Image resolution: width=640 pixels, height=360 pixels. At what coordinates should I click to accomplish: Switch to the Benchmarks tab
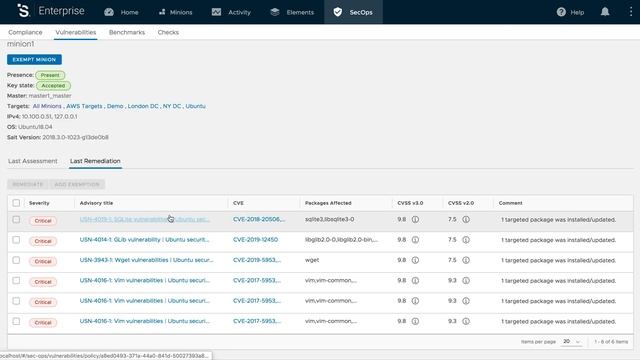[x=127, y=32]
